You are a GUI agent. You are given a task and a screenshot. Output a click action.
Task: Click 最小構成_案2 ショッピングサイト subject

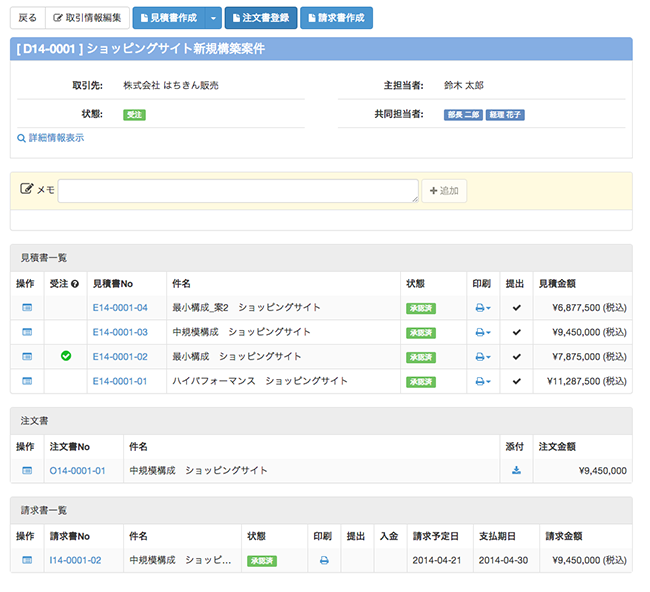[x=246, y=308]
